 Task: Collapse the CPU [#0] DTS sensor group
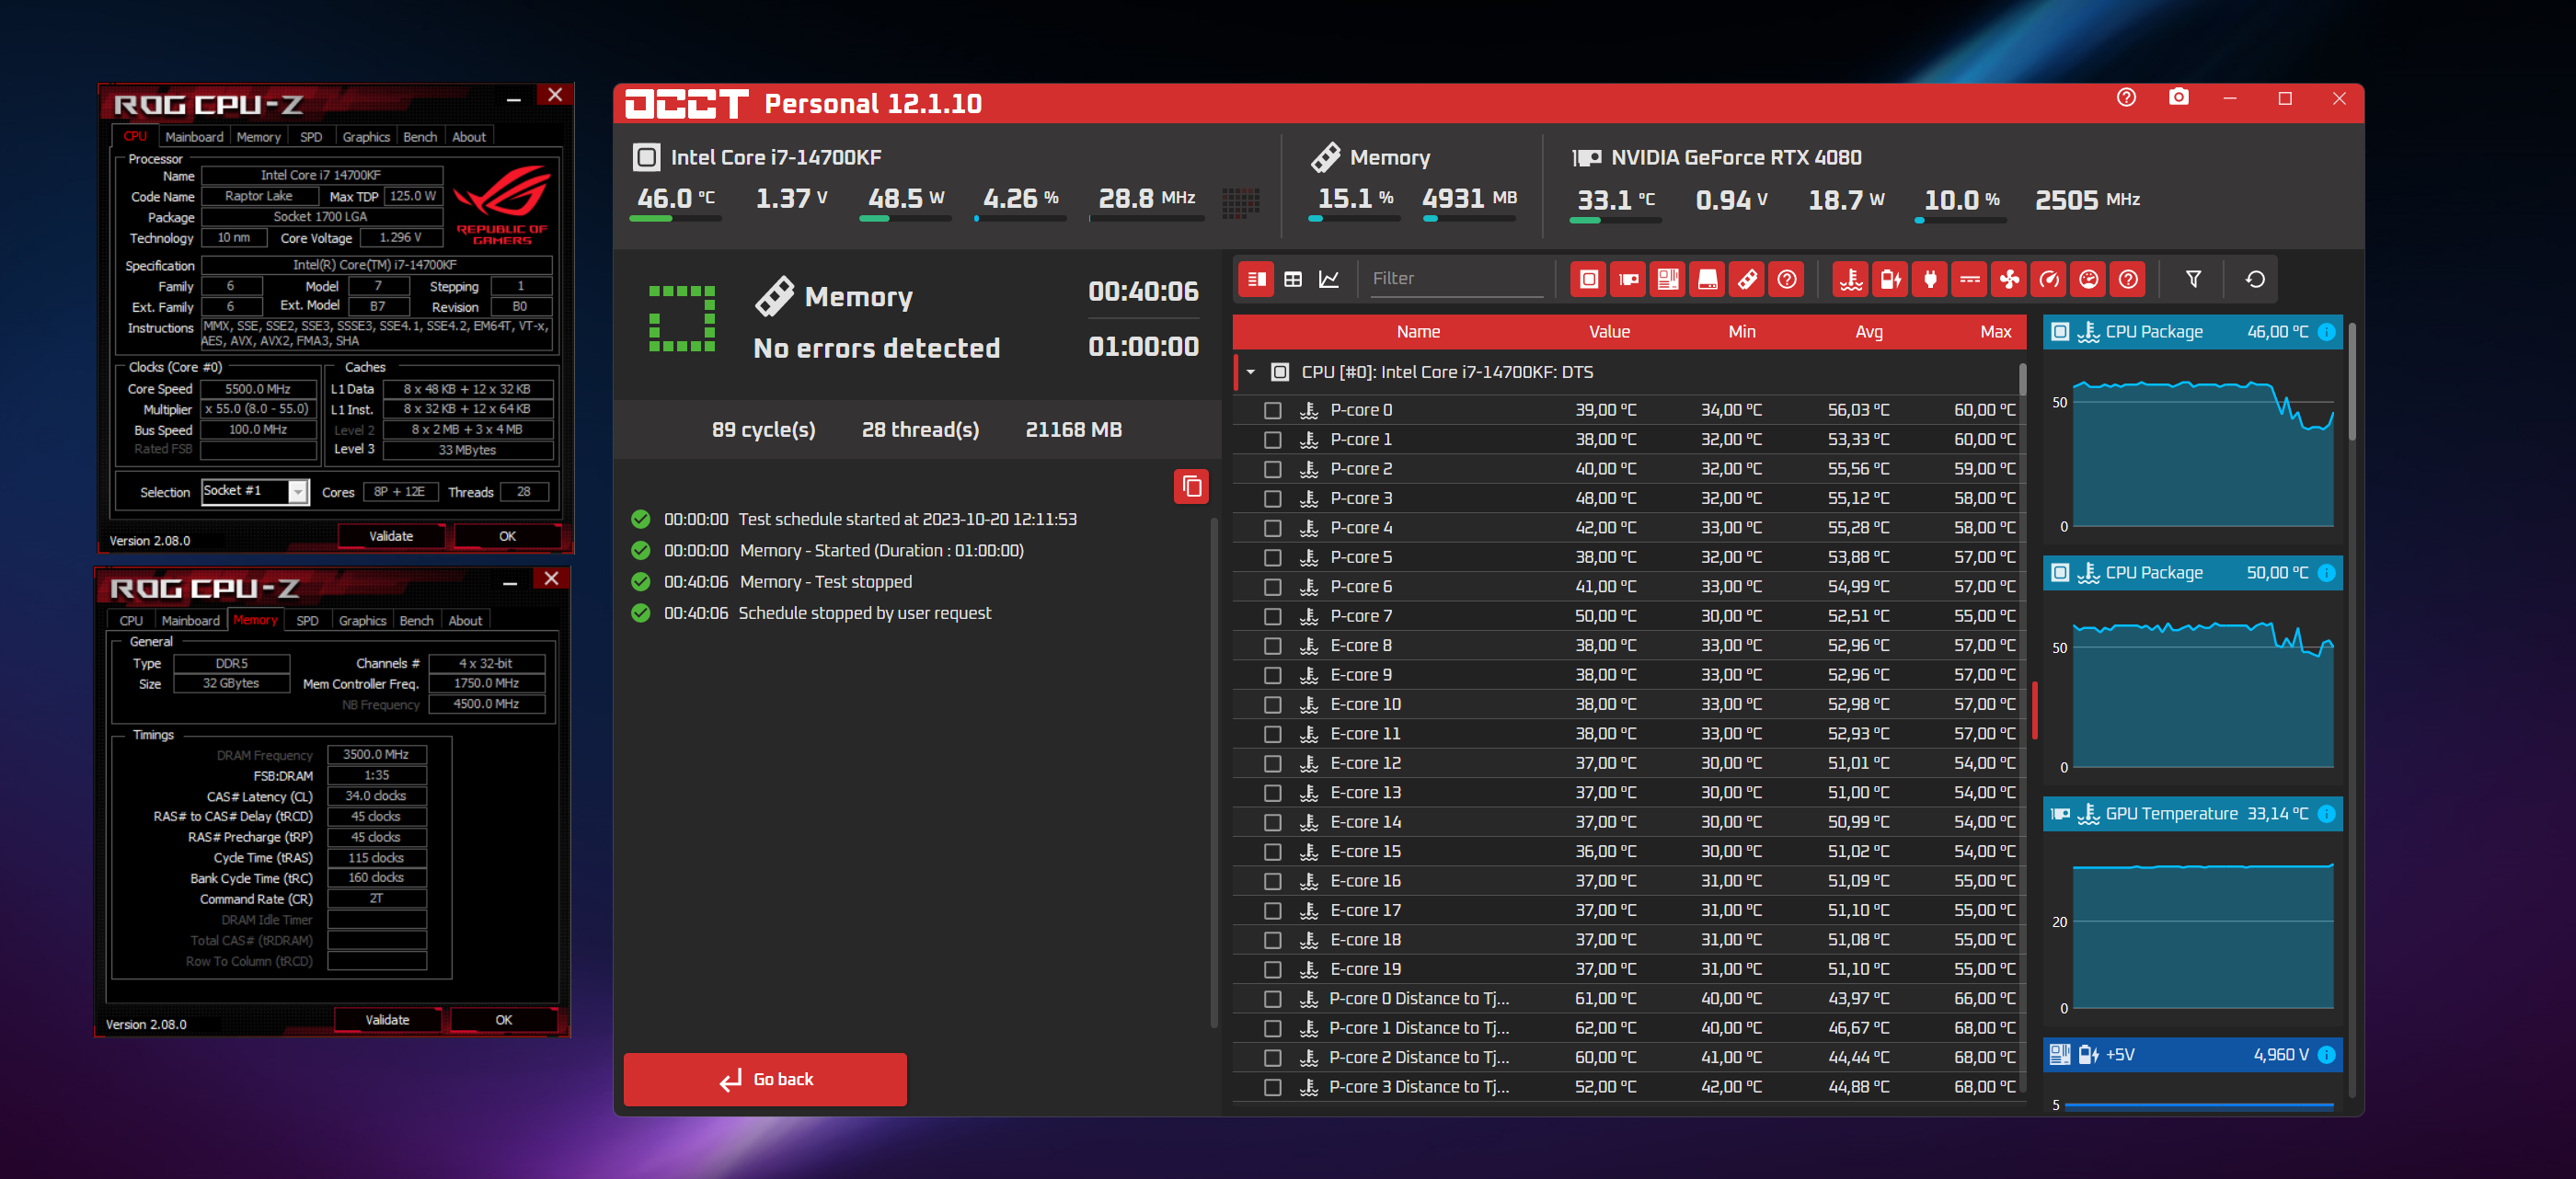tap(1250, 372)
